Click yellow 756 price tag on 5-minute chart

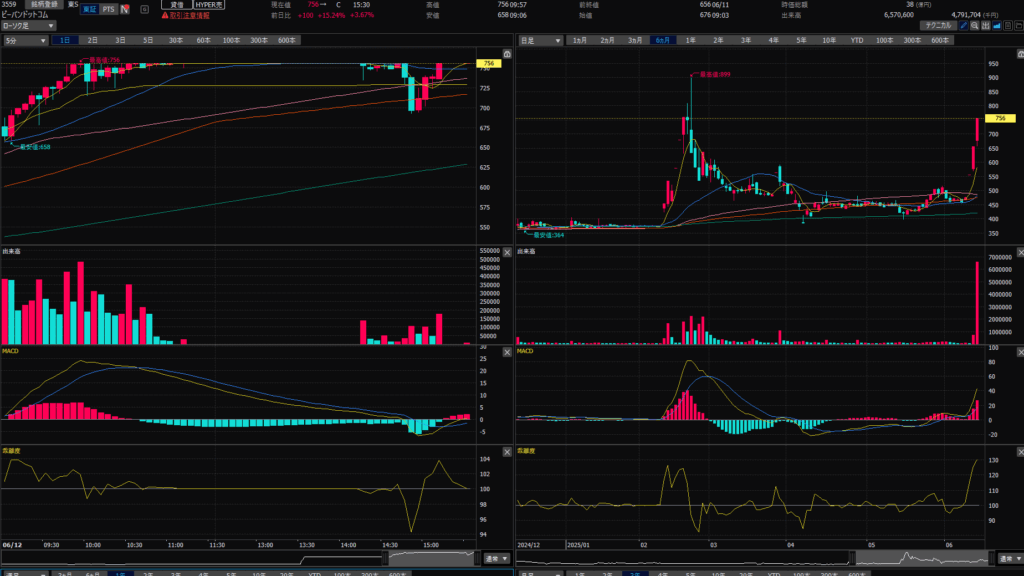point(488,63)
